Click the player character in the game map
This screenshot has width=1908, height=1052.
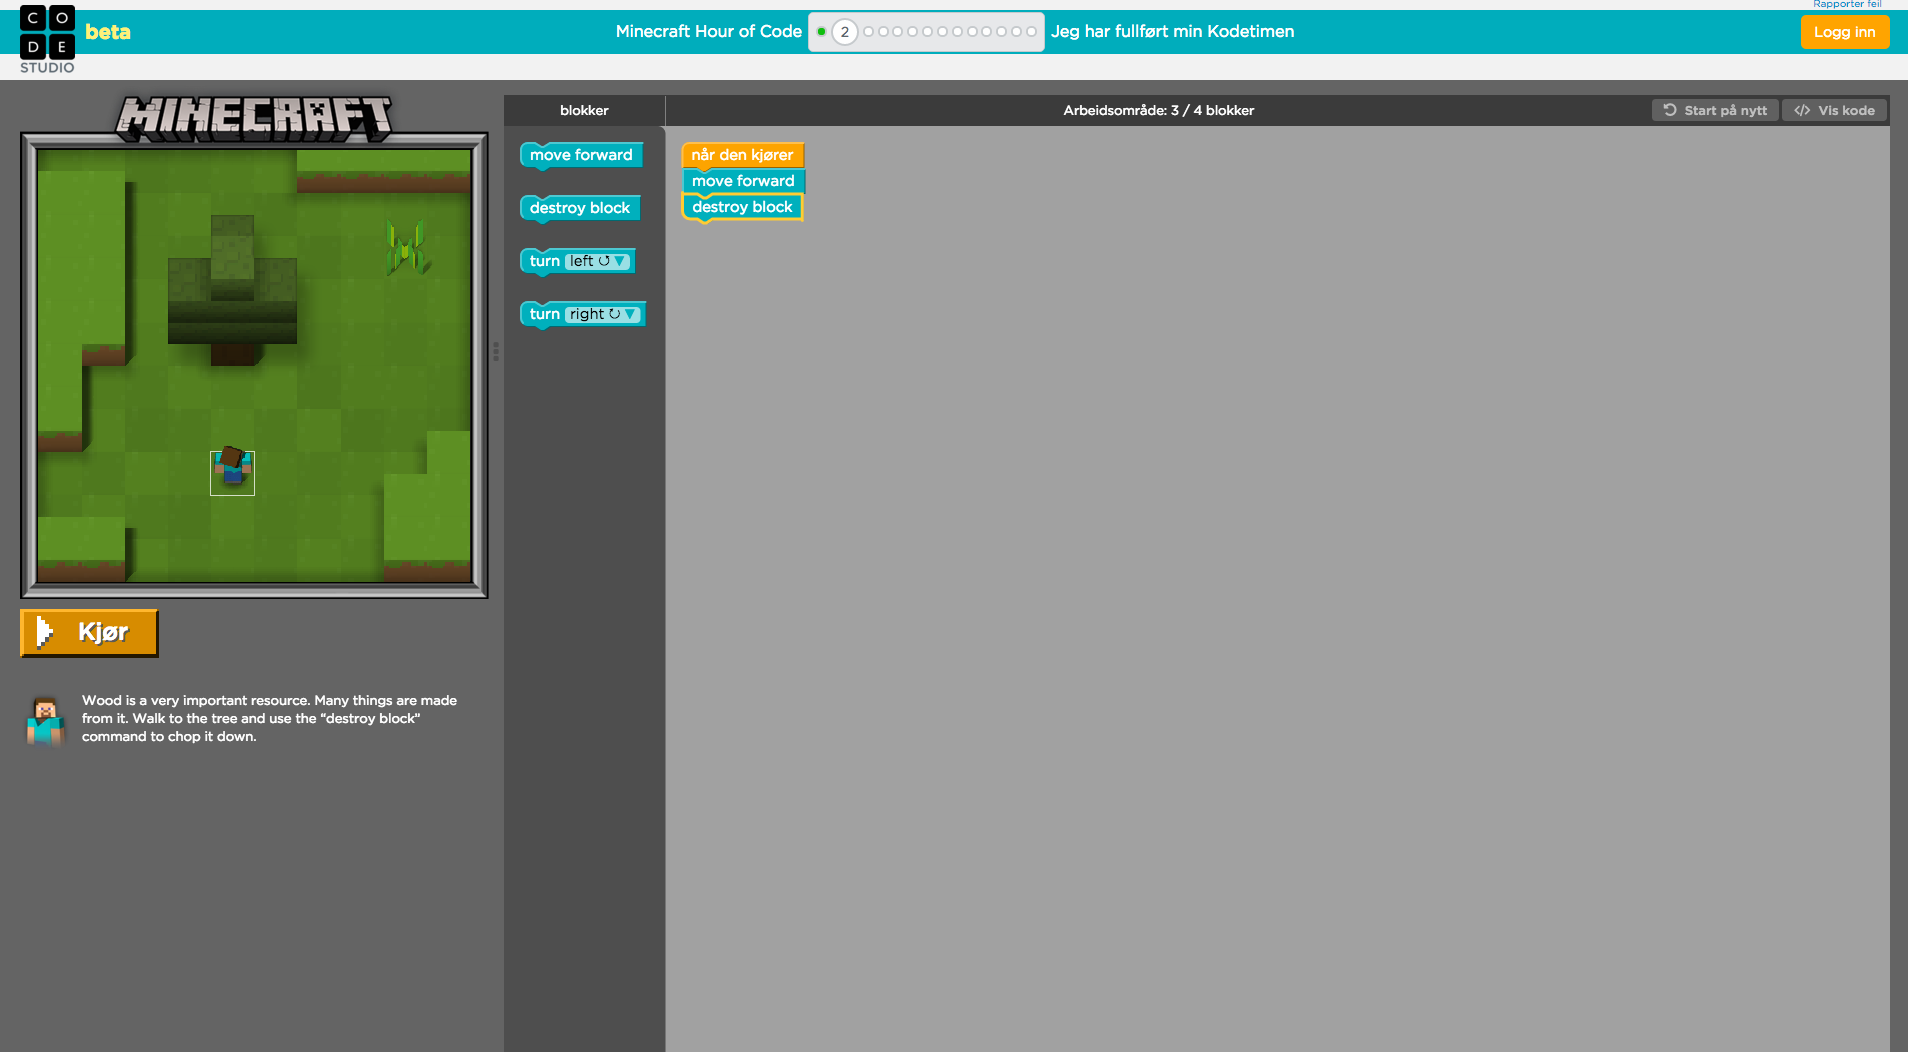point(232,471)
